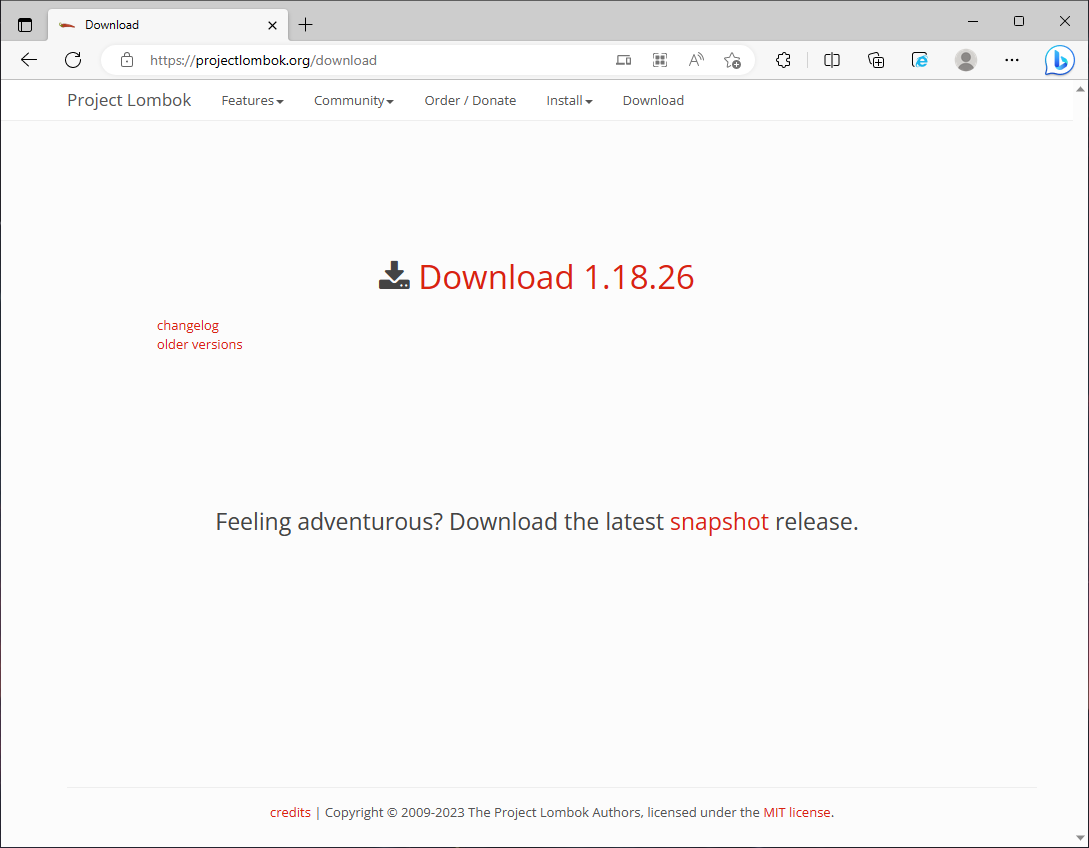Open the user profile avatar
The width and height of the screenshot is (1089, 848).
[965, 60]
